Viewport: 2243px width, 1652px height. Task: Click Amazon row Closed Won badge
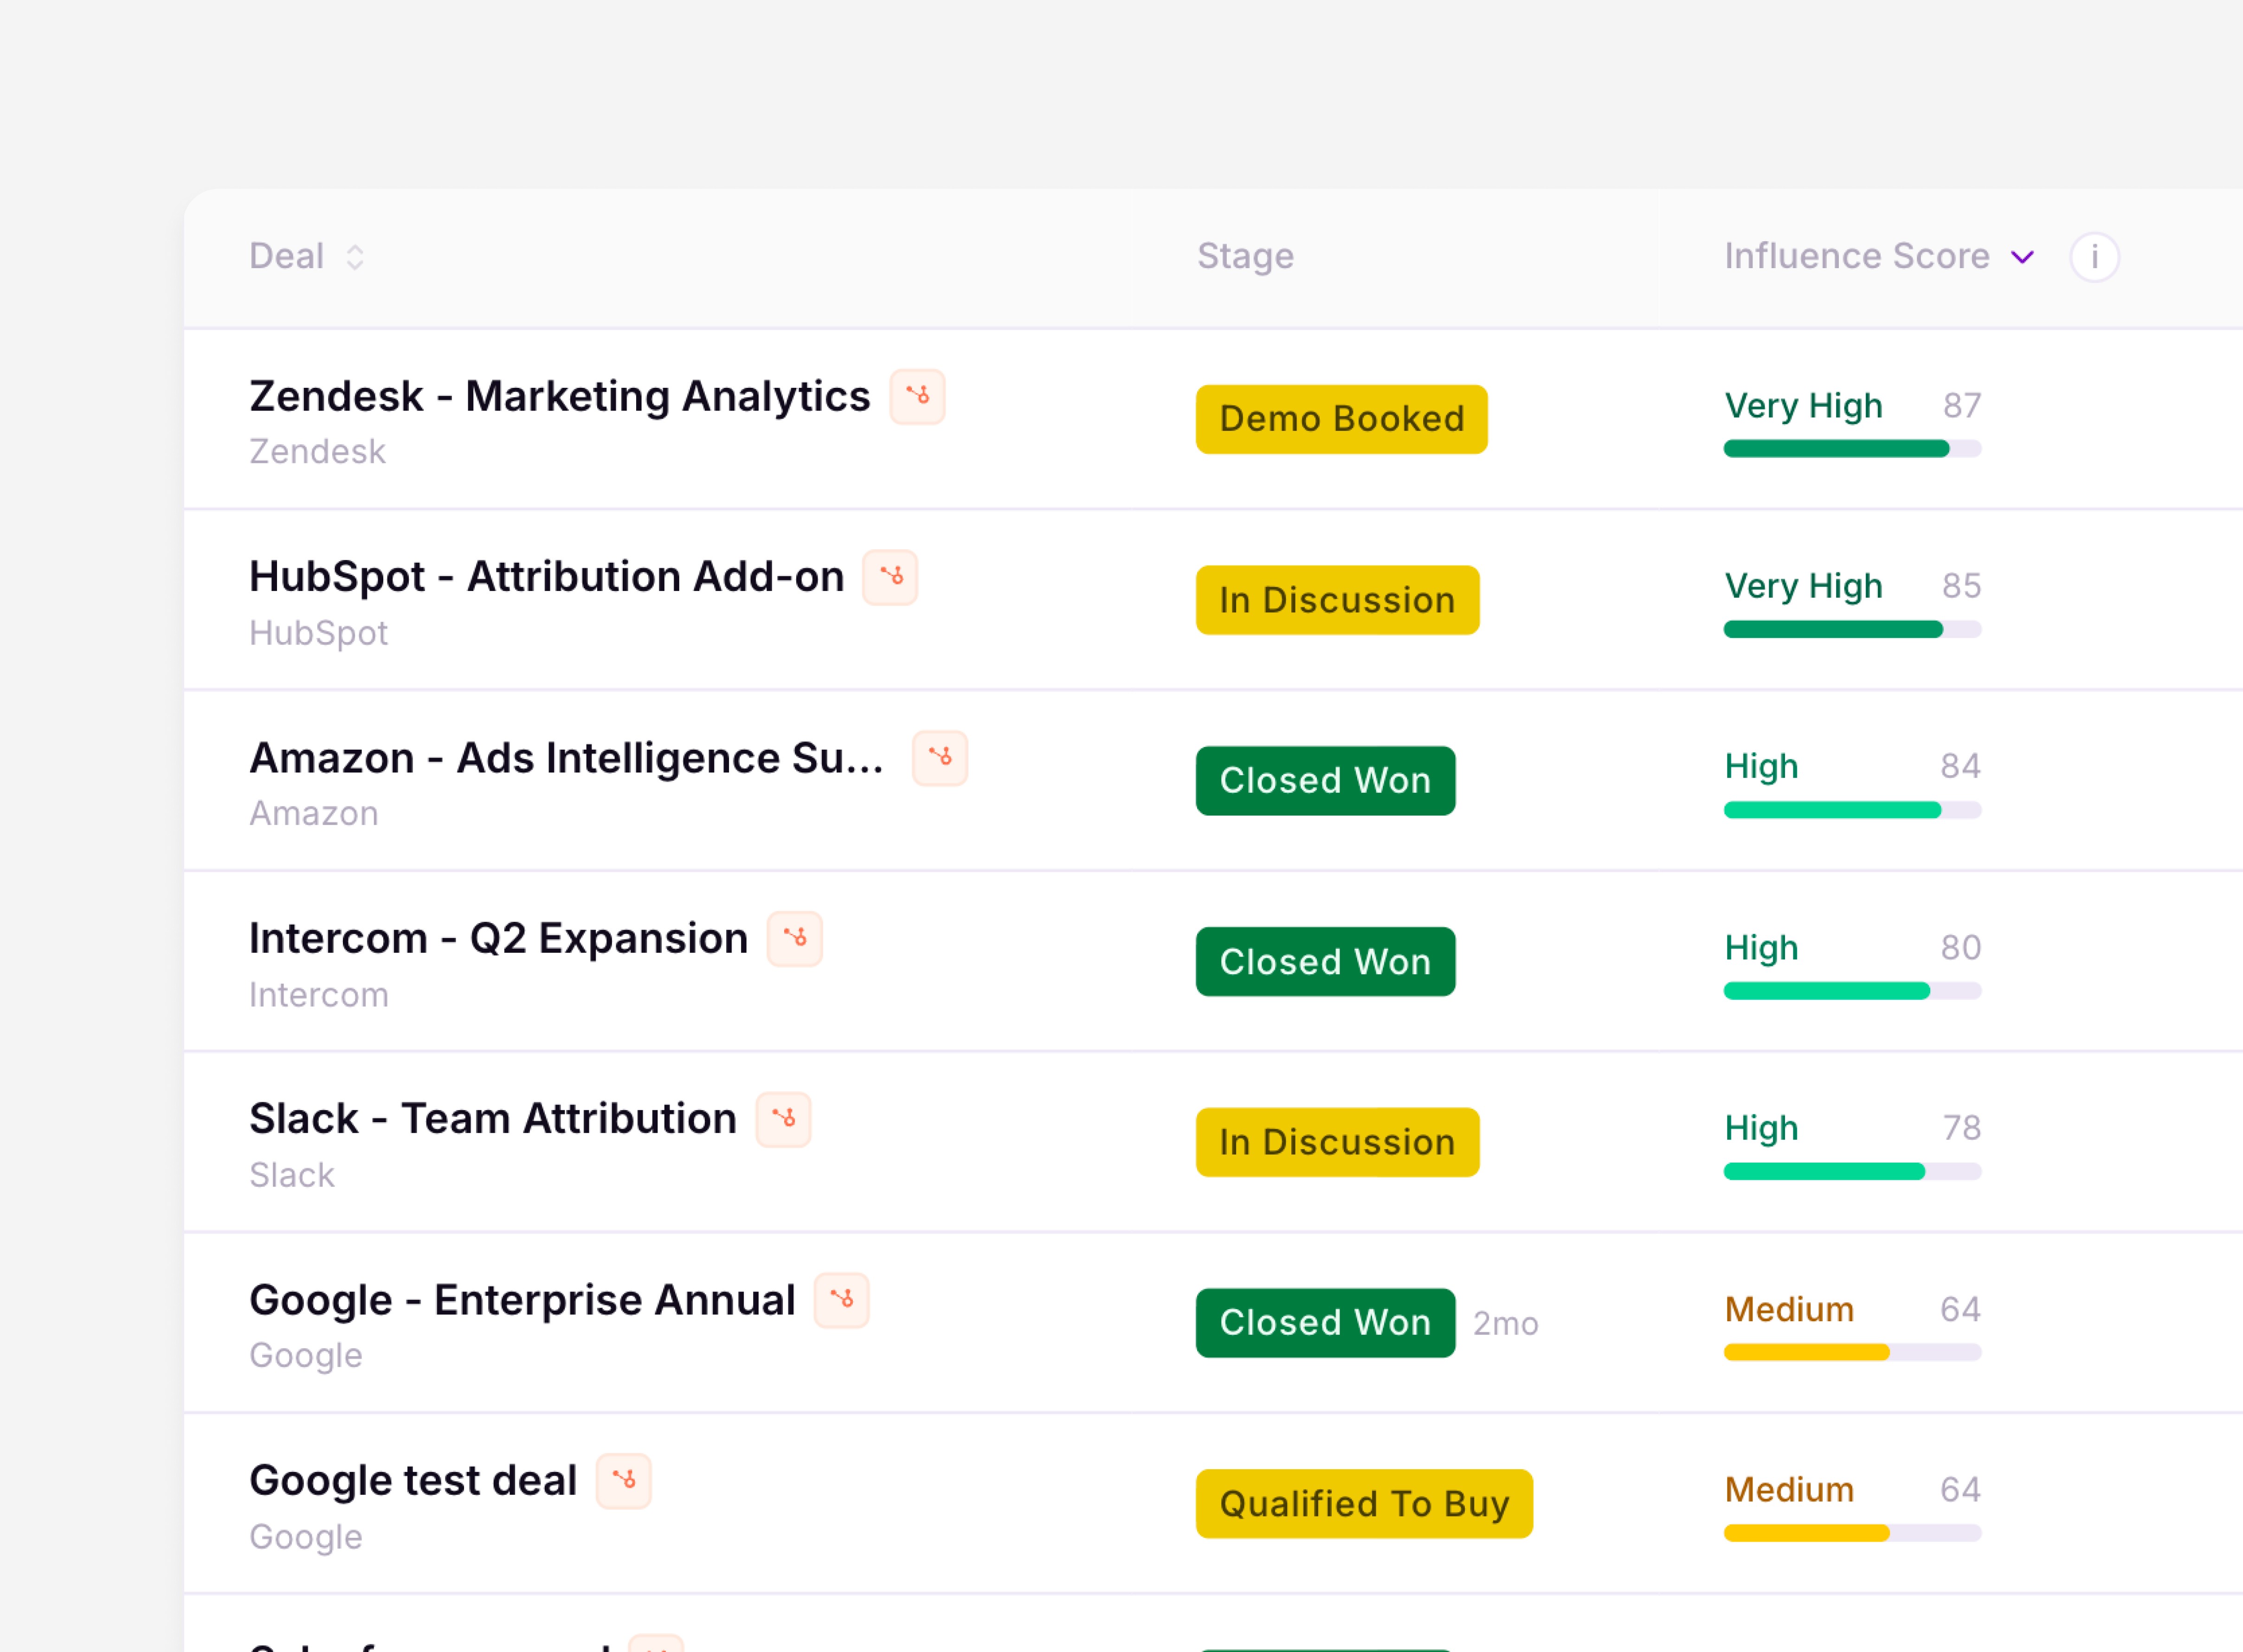click(1325, 781)
